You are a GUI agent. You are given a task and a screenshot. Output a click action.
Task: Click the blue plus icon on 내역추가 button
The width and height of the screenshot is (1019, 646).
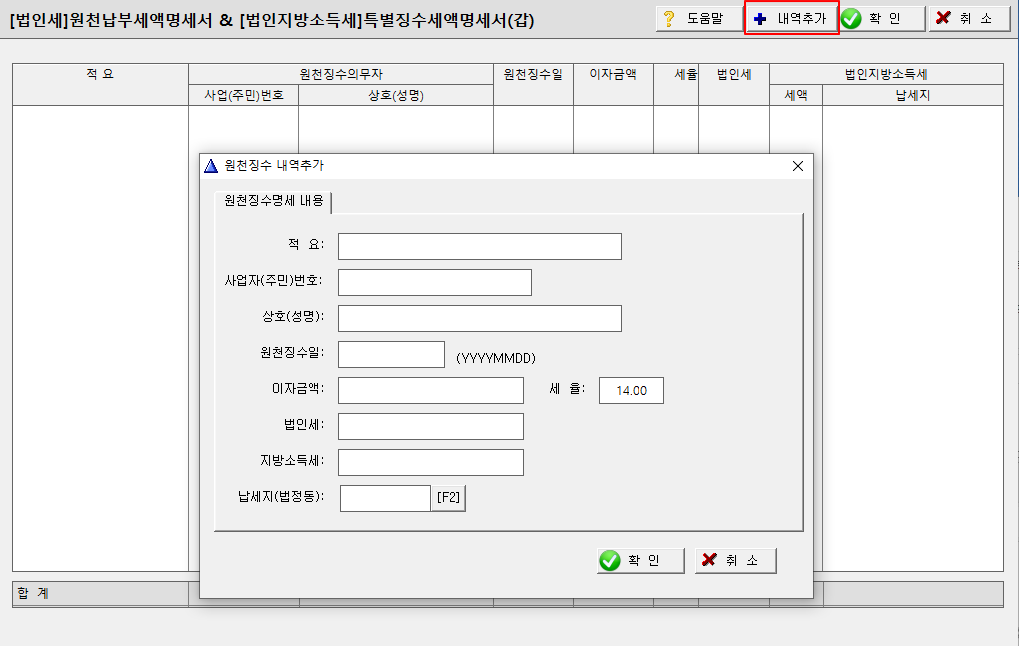[x=761, y=18]
